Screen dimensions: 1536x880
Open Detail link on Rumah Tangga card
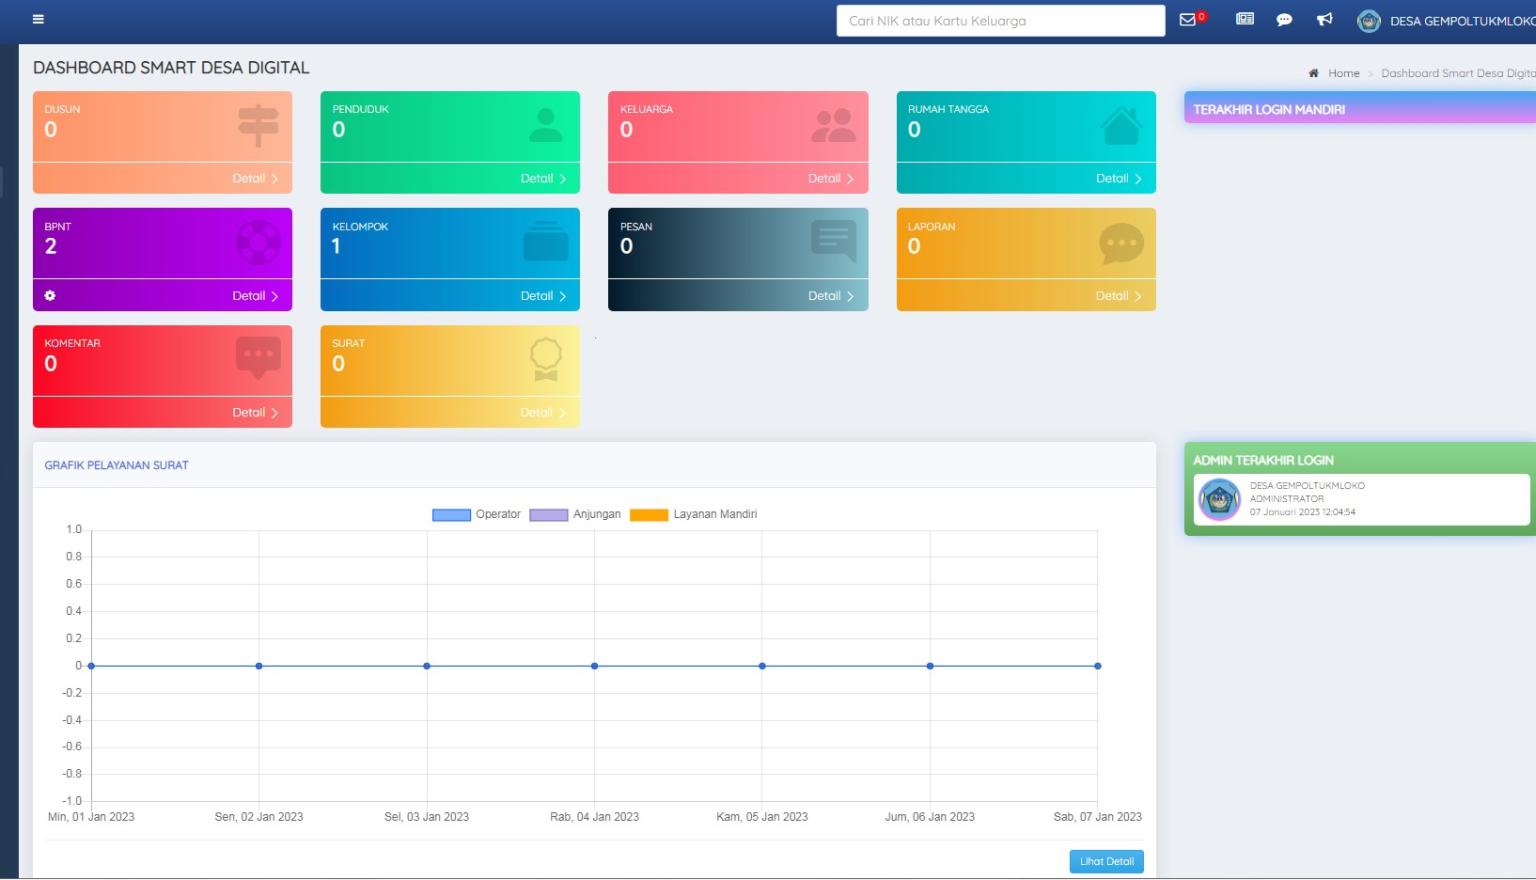pyautogui.click(x=1118, y=179)
